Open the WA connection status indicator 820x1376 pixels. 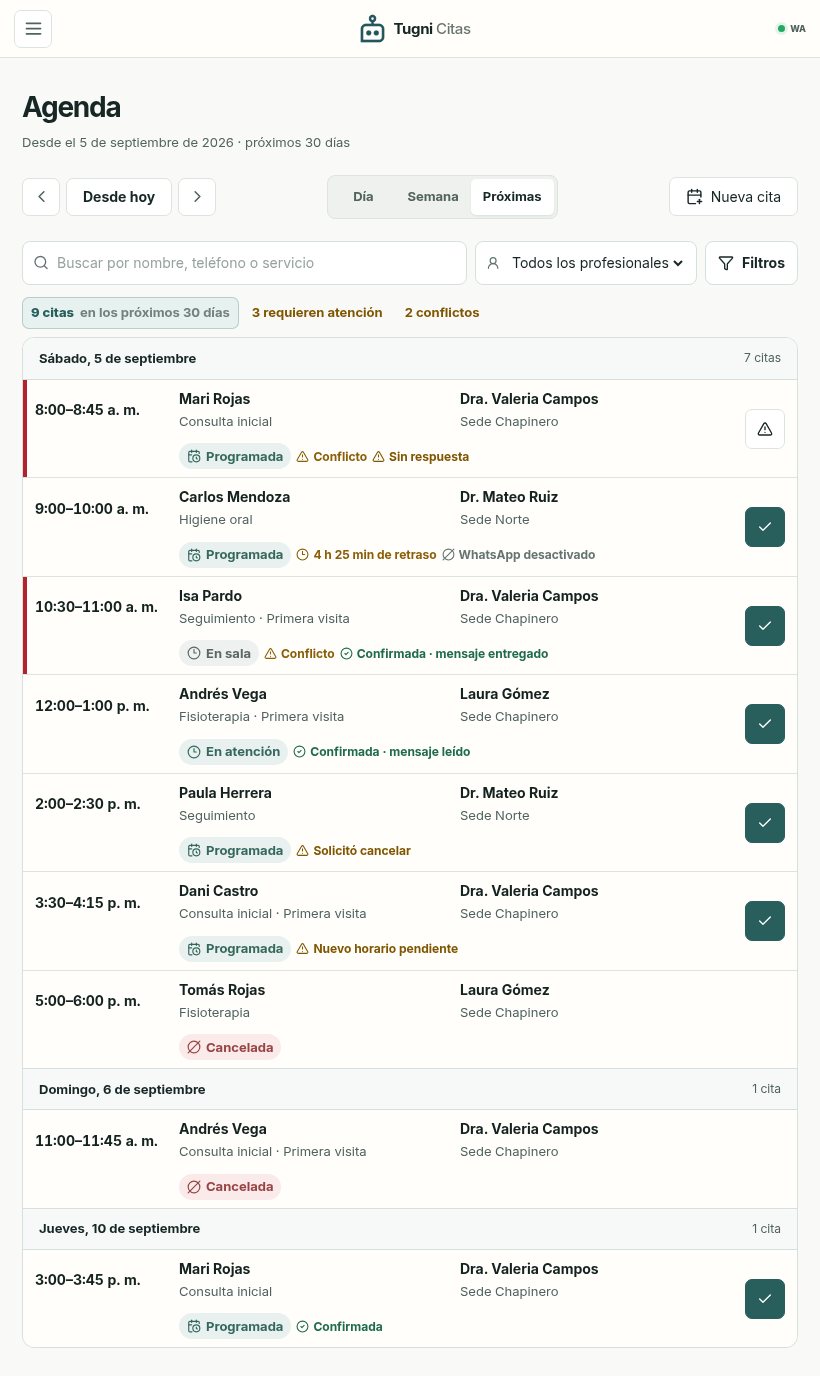(x=791, y=29)
